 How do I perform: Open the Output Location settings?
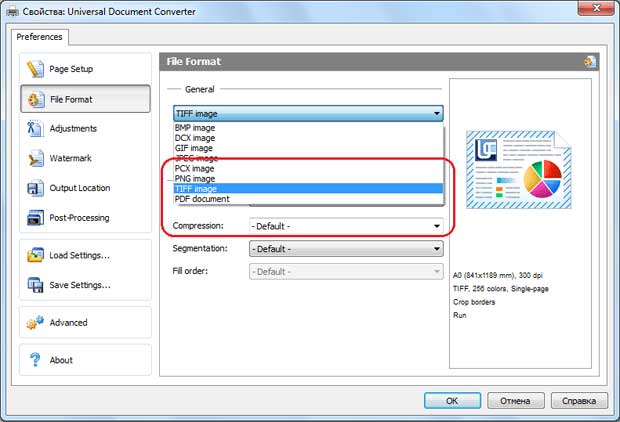click(85, 188)
